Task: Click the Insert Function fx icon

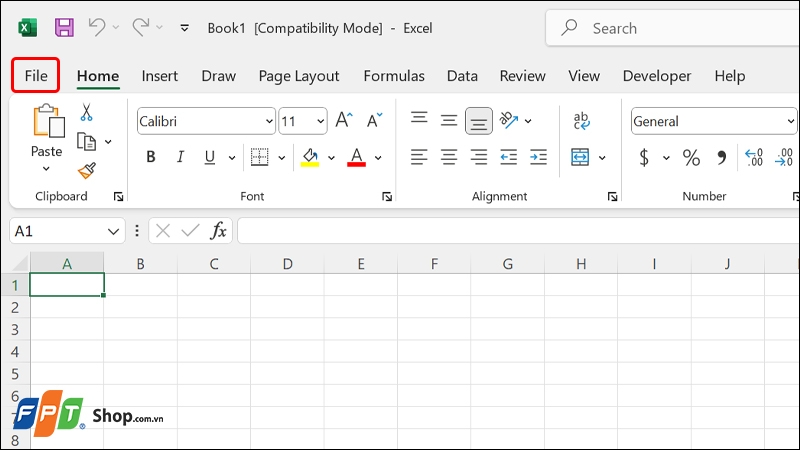Action: (218, 231)
